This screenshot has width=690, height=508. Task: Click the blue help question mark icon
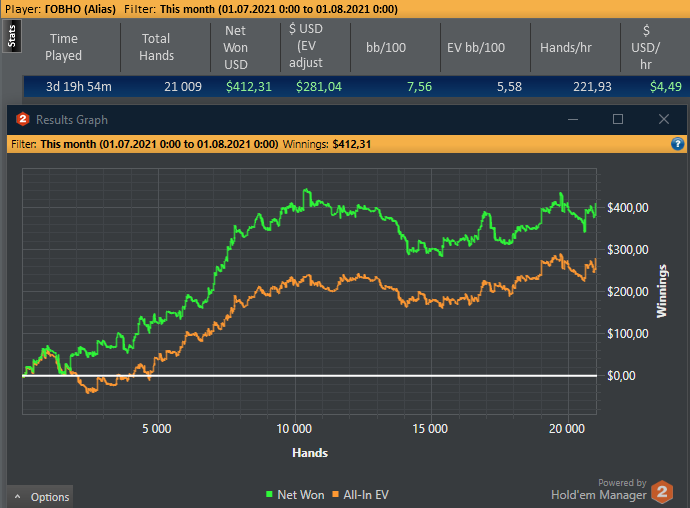(678, 144)
